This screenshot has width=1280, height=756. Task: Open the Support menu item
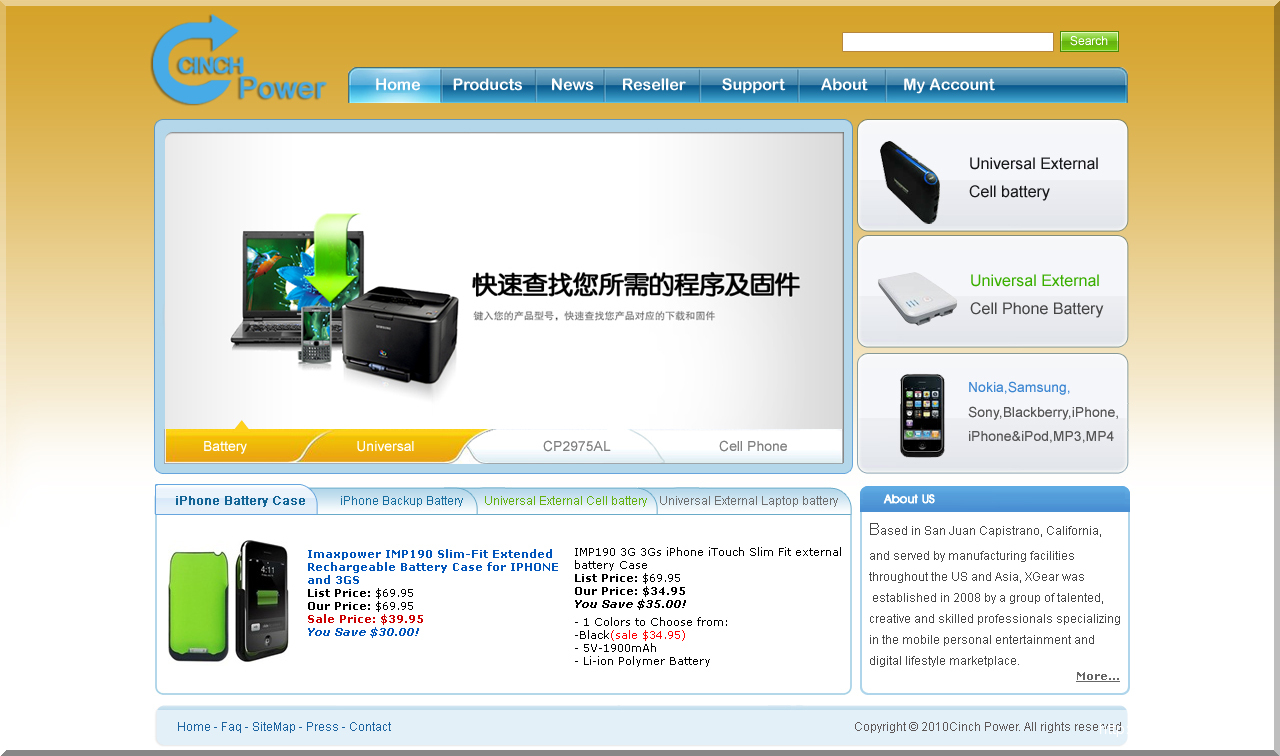coord(753,85)
